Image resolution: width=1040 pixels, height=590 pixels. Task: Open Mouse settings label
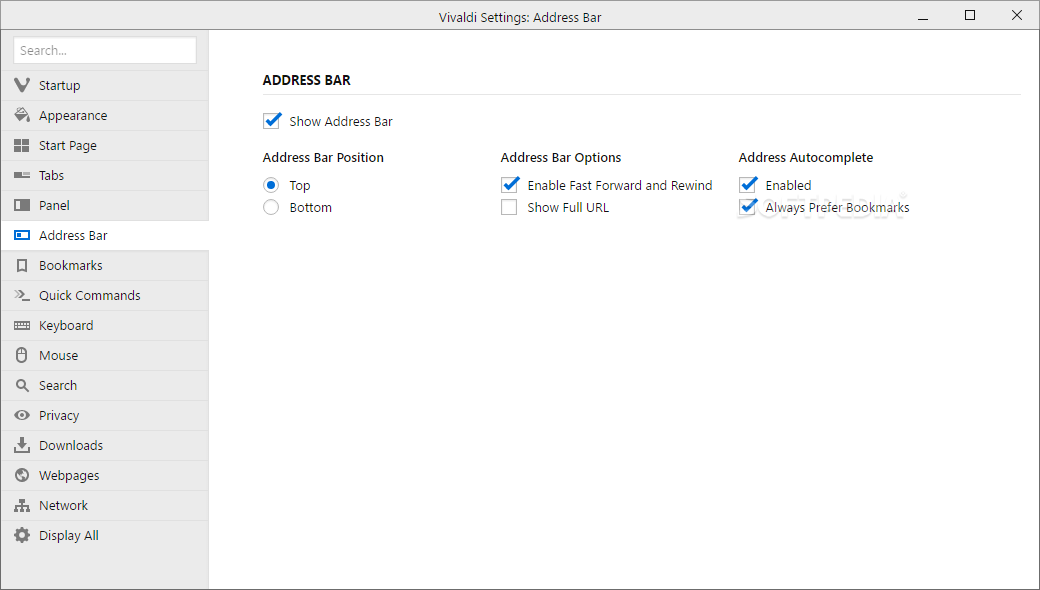58,355
